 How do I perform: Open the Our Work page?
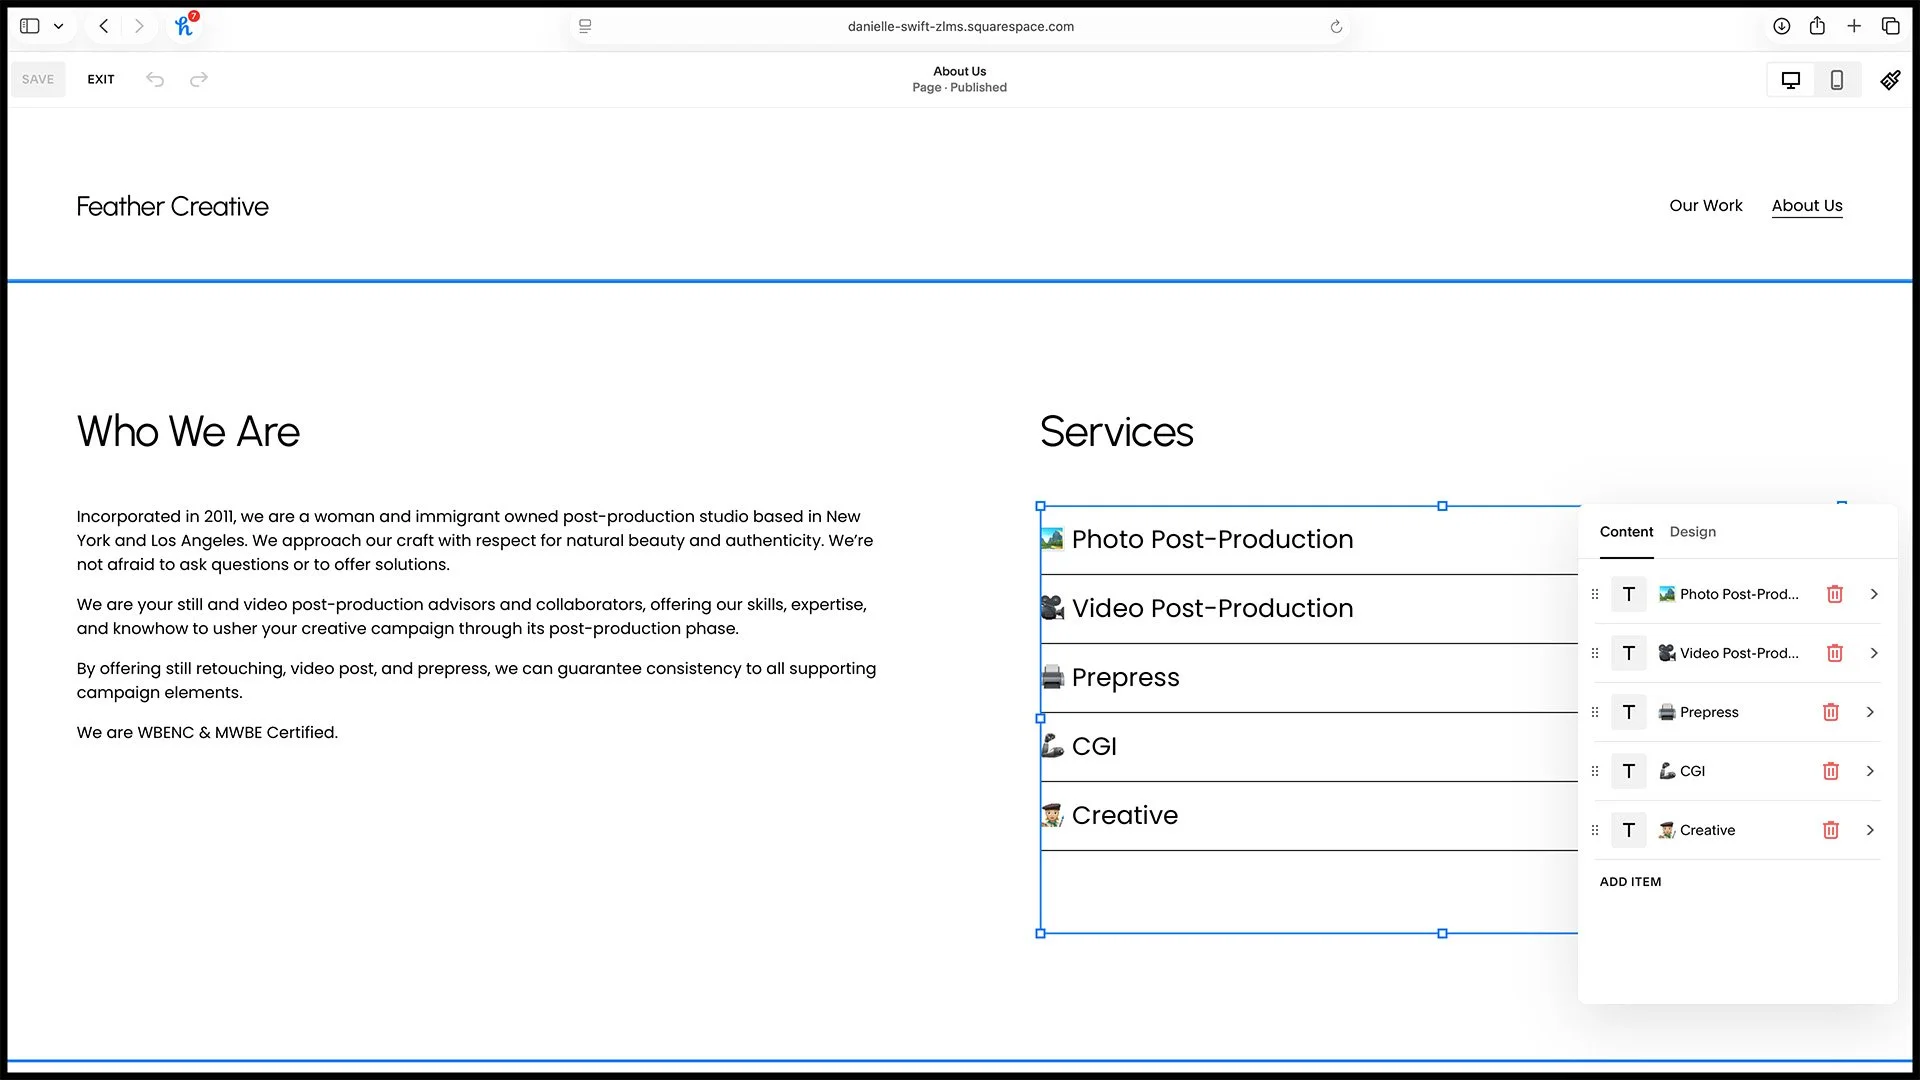coord(1706,205)
